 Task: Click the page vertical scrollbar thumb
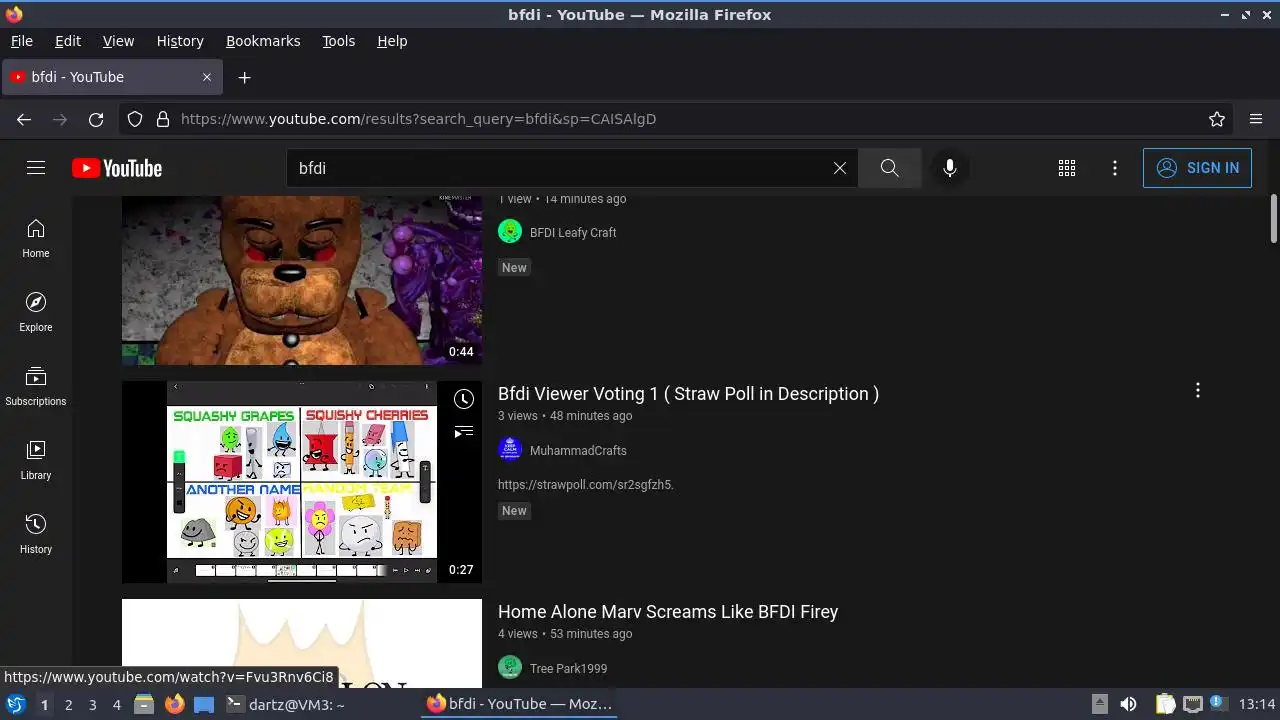[1274, 218]
